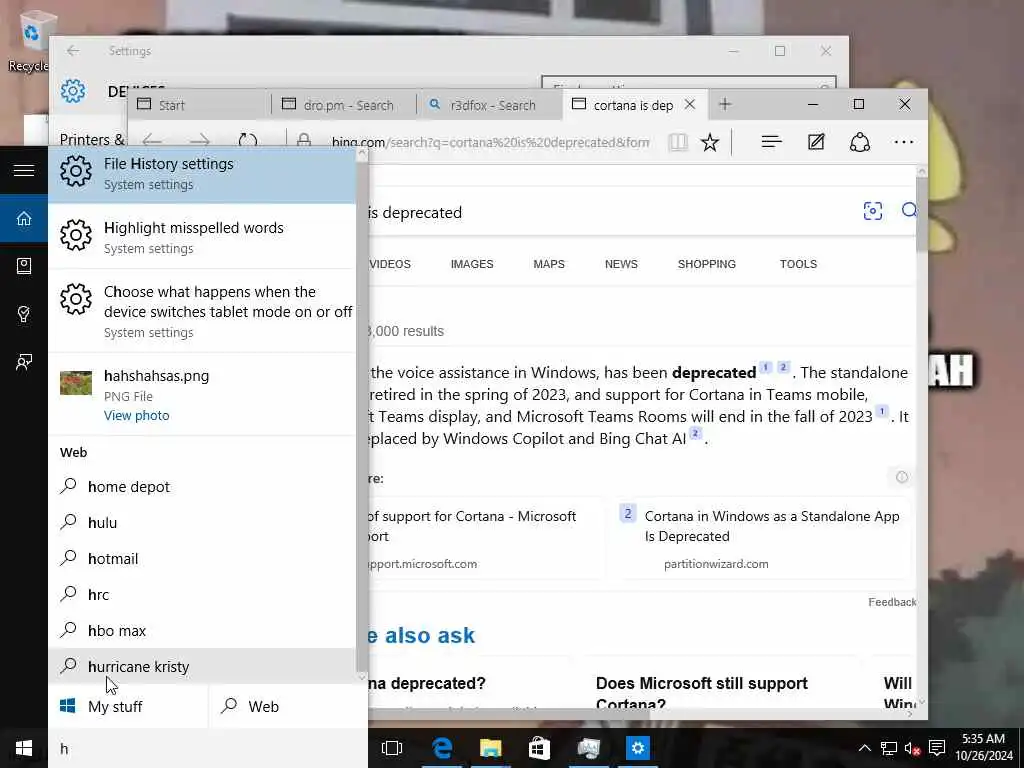Click the network tray icon

(x=888, y=748)
